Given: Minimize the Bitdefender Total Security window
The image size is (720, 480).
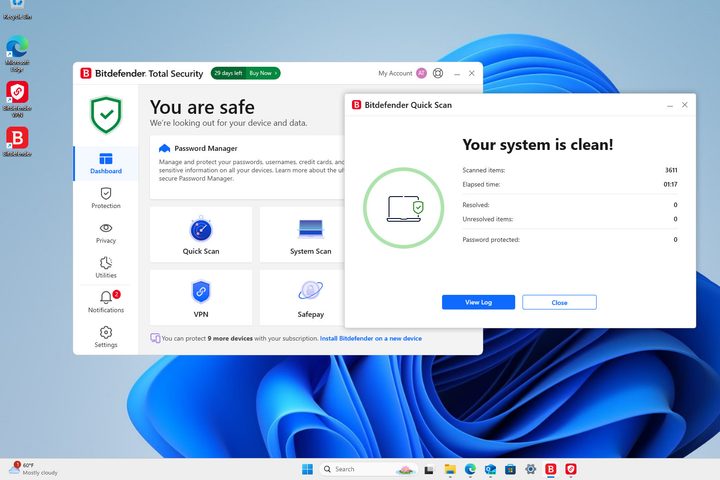Looking at the screenshot, I should click(x=457, y=73).
